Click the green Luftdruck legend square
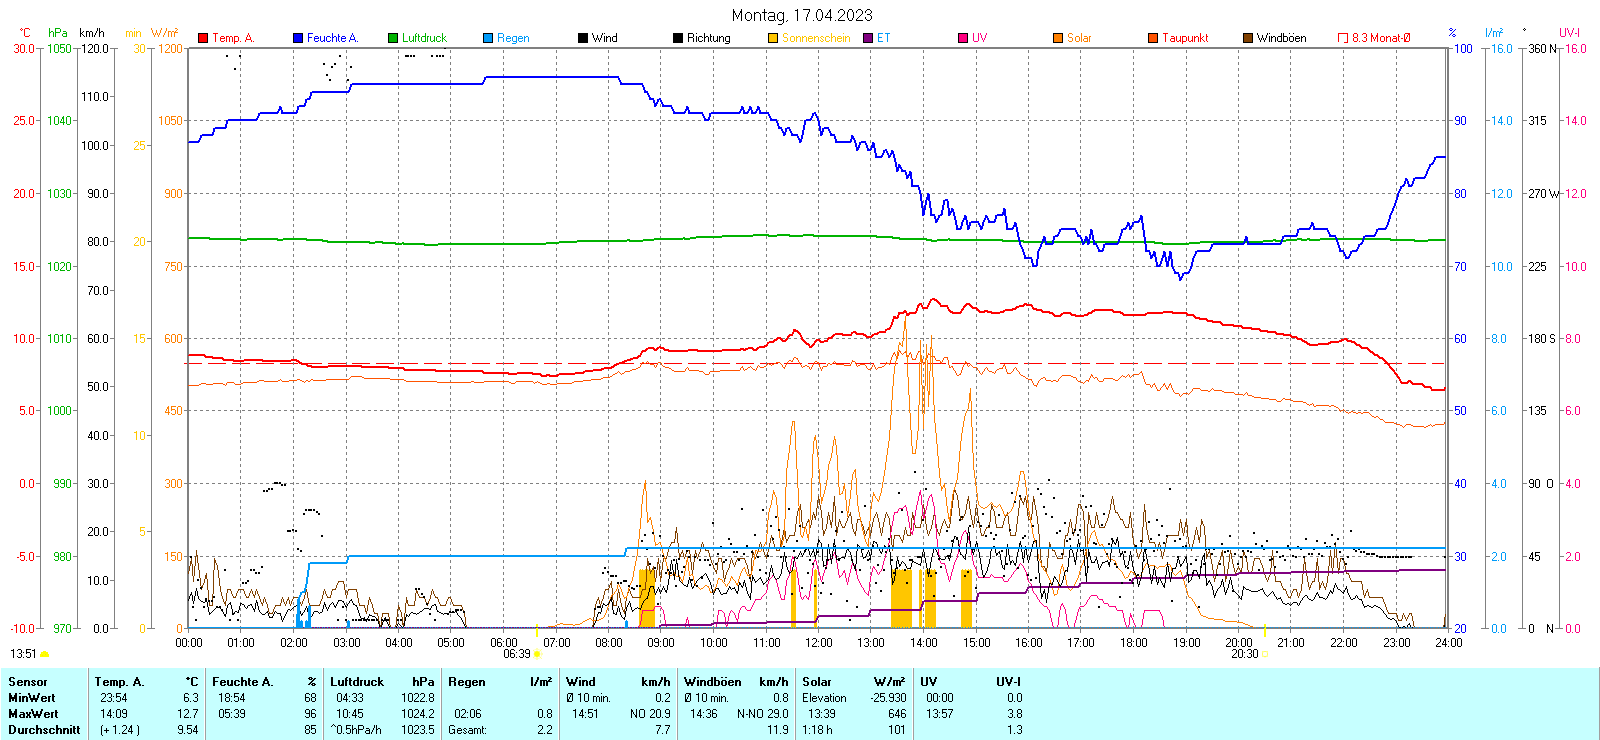The image size is (1600, 740). point(393,38)
